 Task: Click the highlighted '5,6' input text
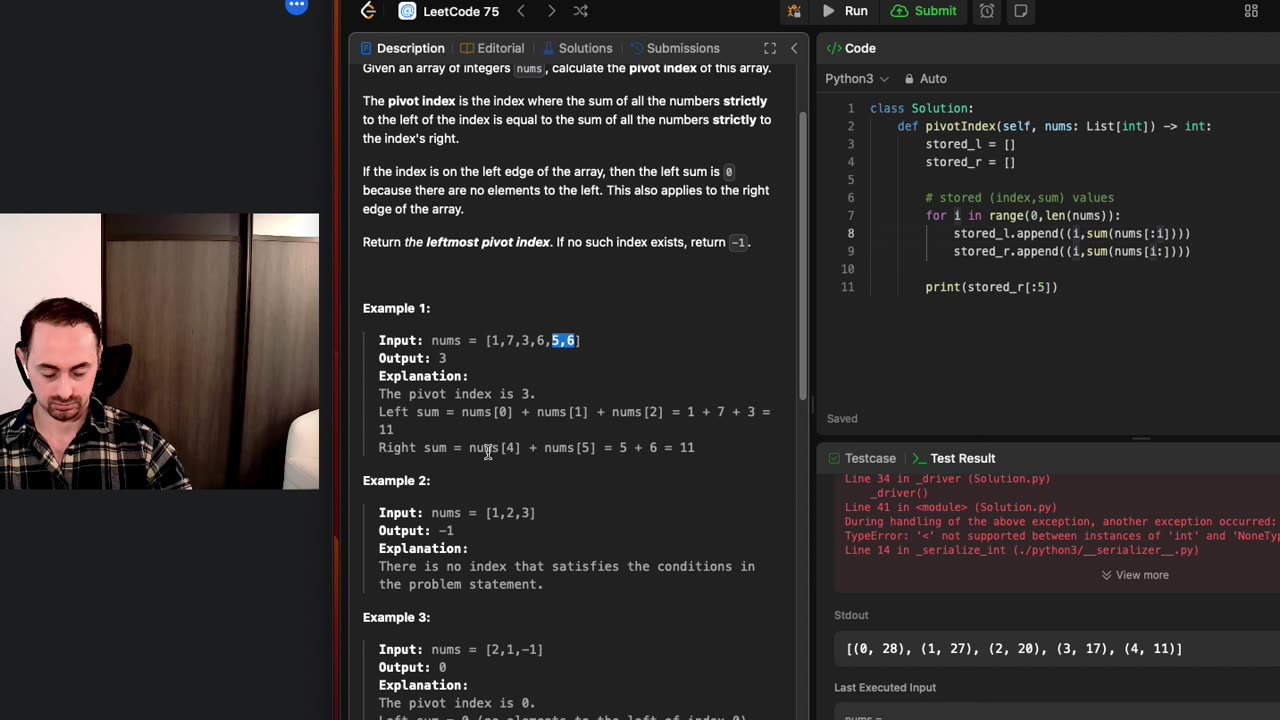pyautogui.click(x=563, y=341)
